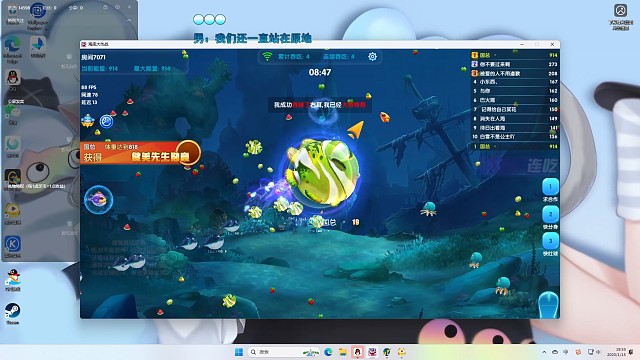Screen dimensions: 640x360
Task: Select leaderboard row ranked 4 with 167
Action: (514, 82)
